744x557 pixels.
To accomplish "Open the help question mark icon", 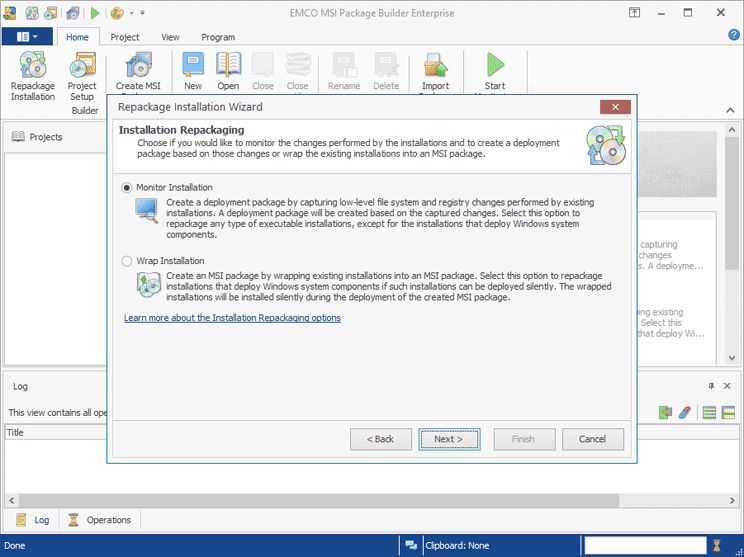I will [x=734, y=35].
